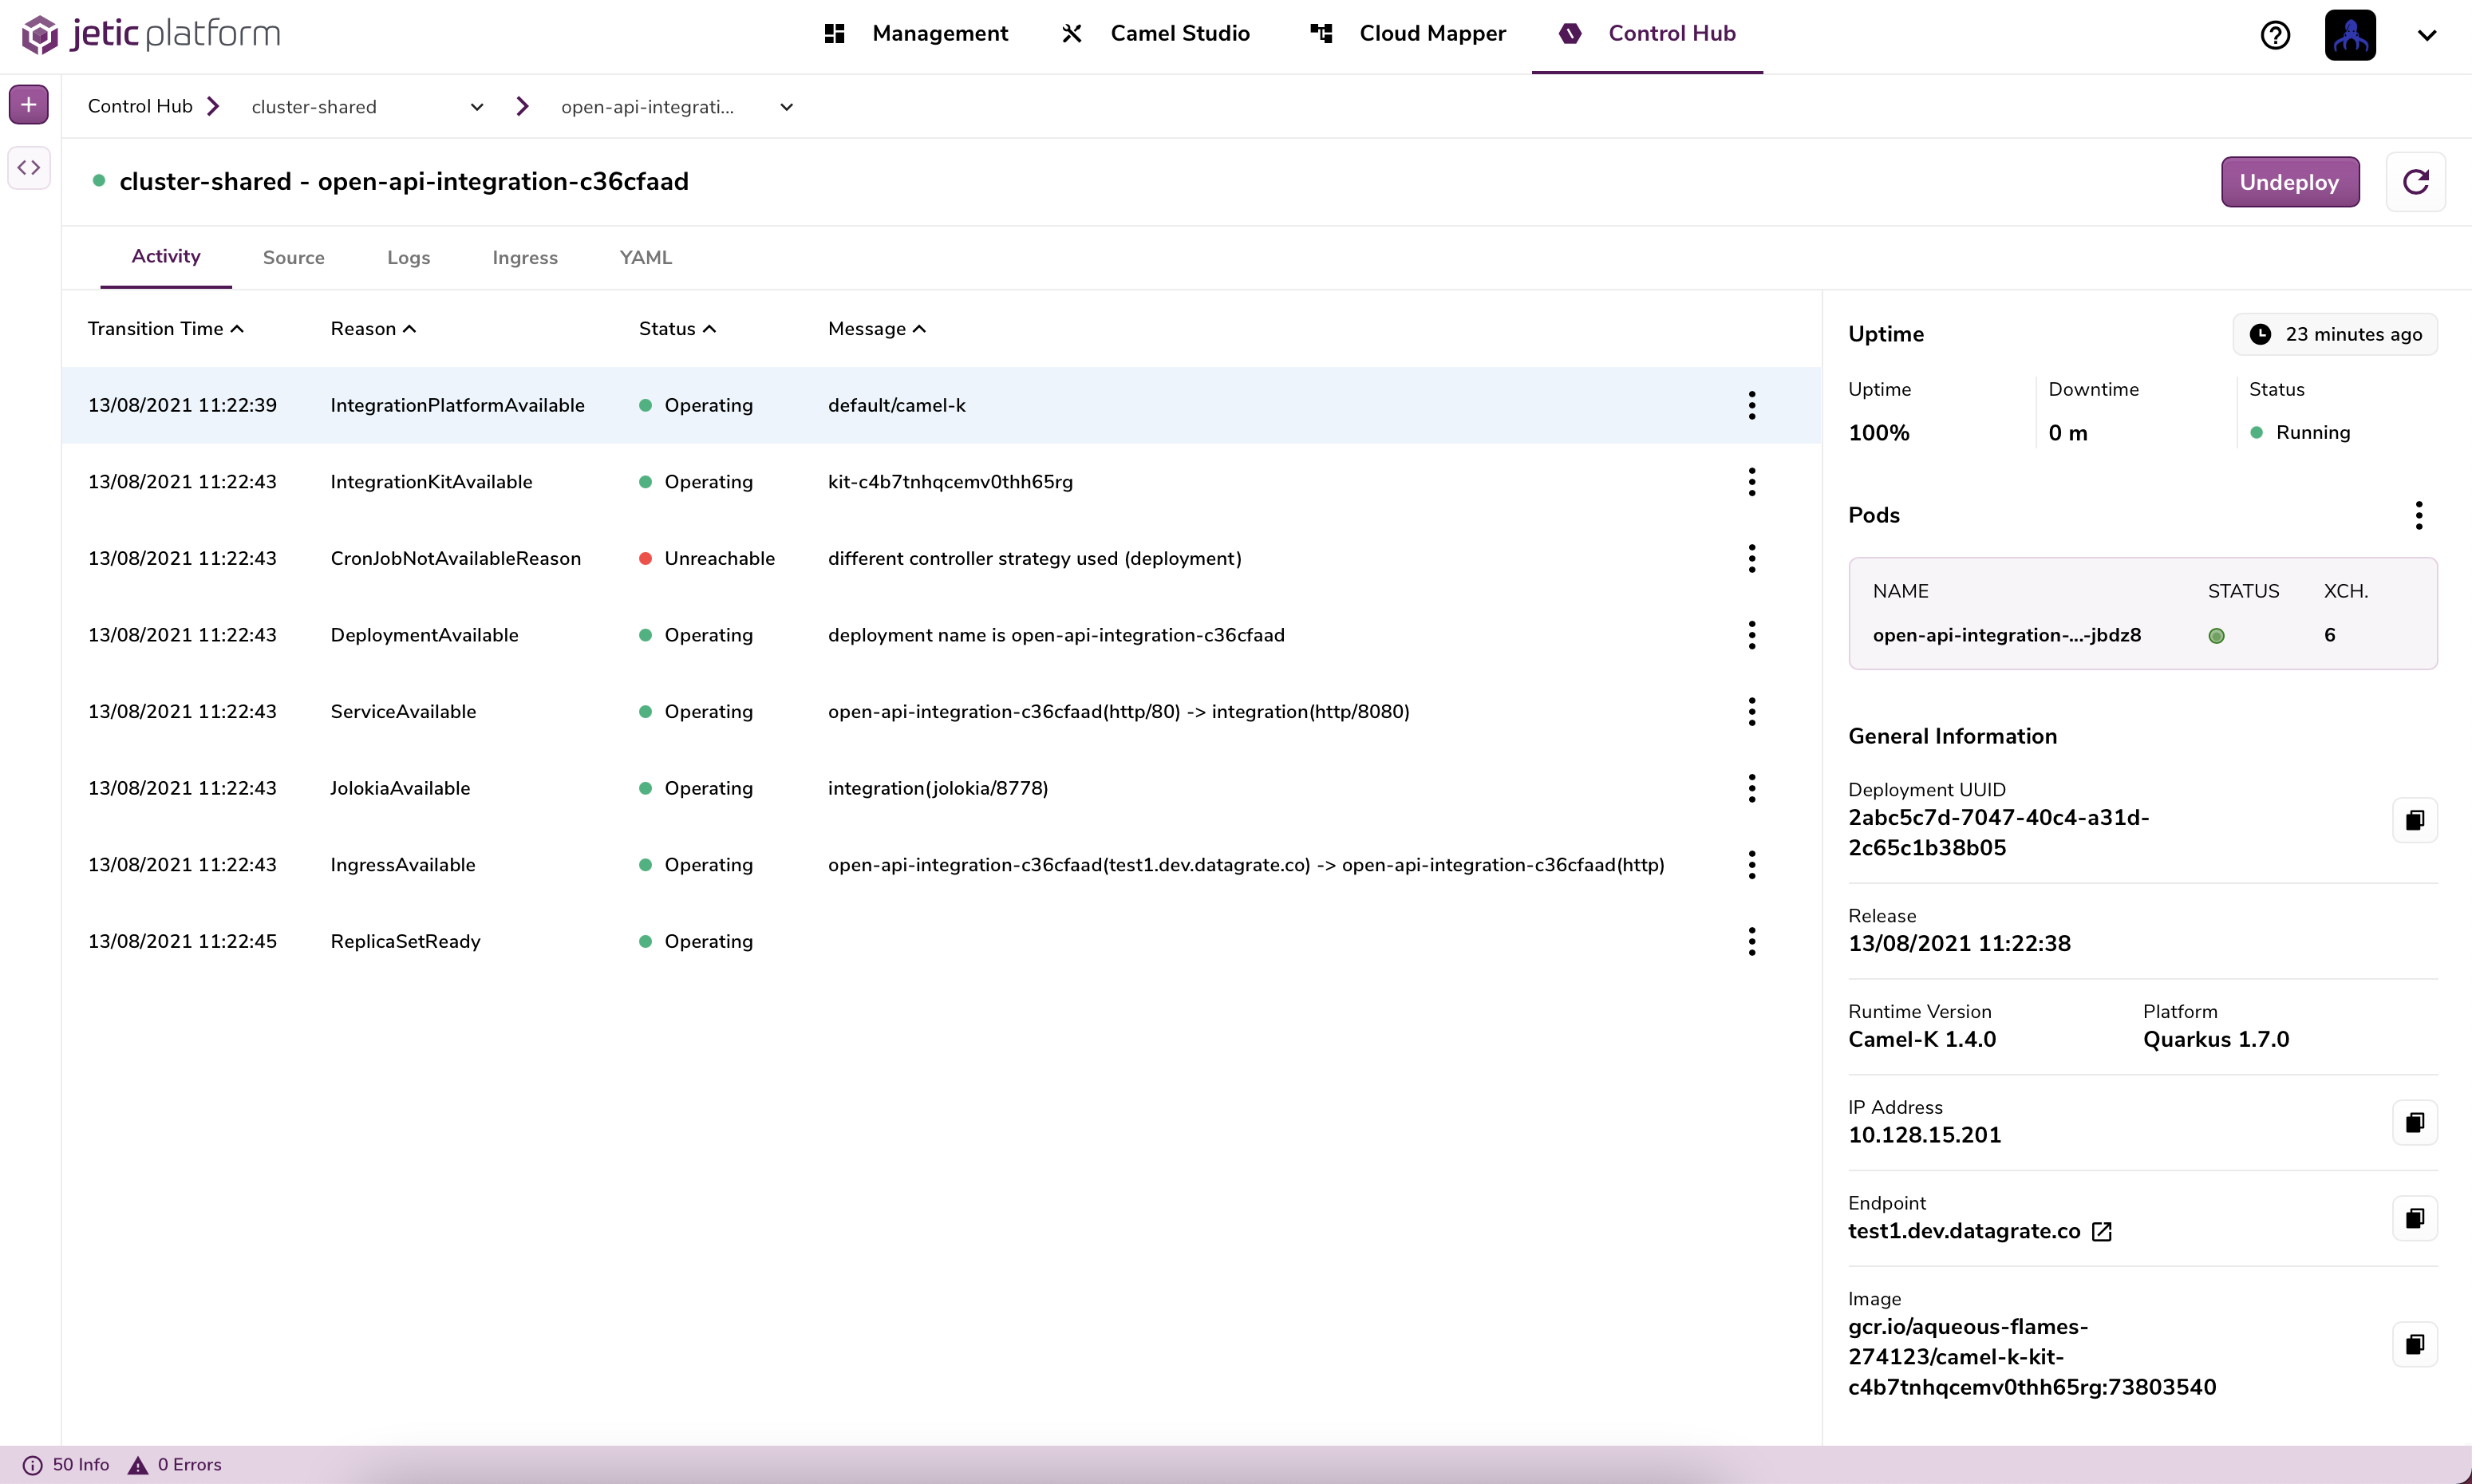
Task: Sort by Transition Time column
Action: point(166,329)
